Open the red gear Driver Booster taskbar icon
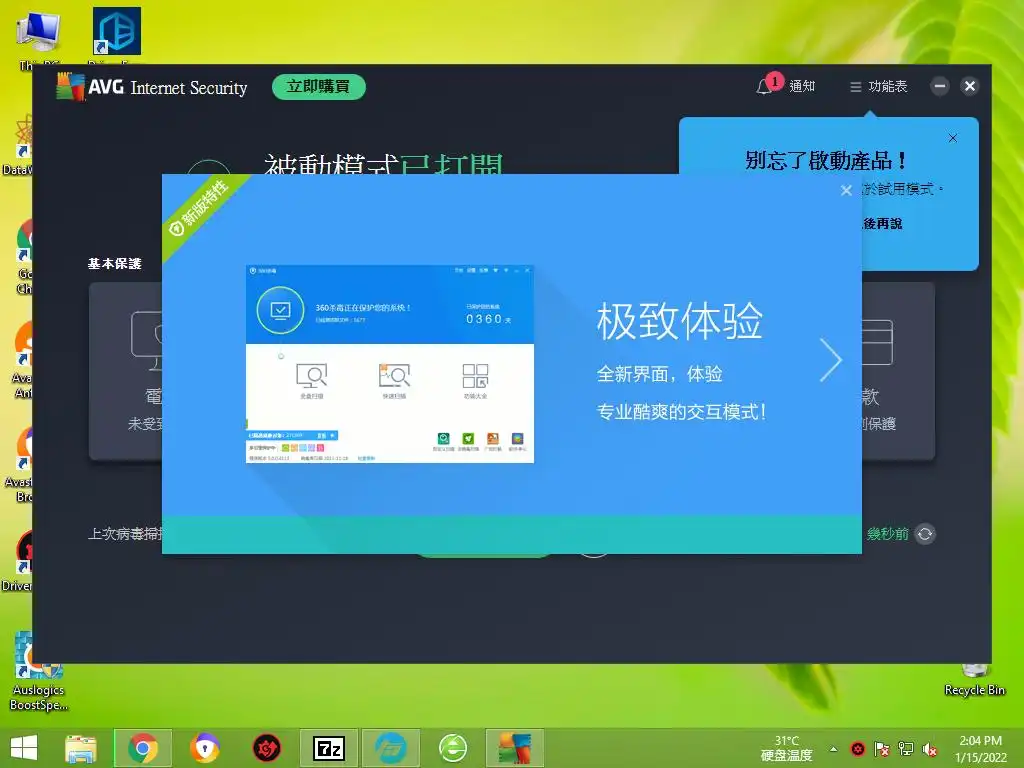Screen dimensions: 1024x768 pos(266,748)
